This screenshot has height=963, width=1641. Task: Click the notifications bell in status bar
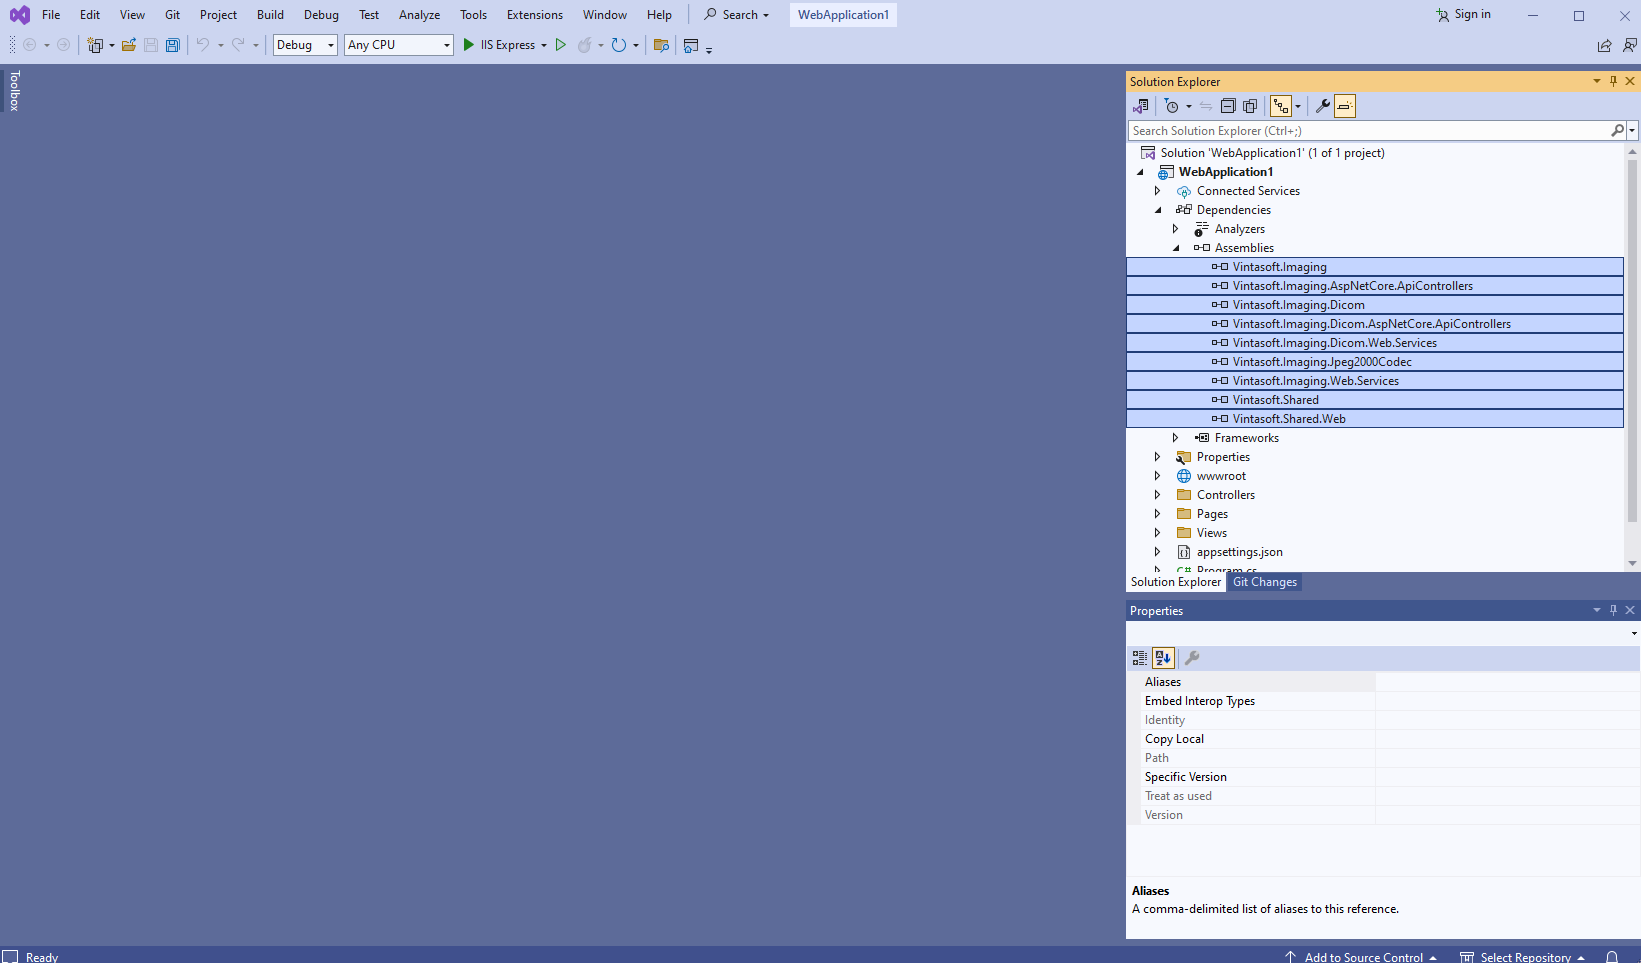(1612, 957)
